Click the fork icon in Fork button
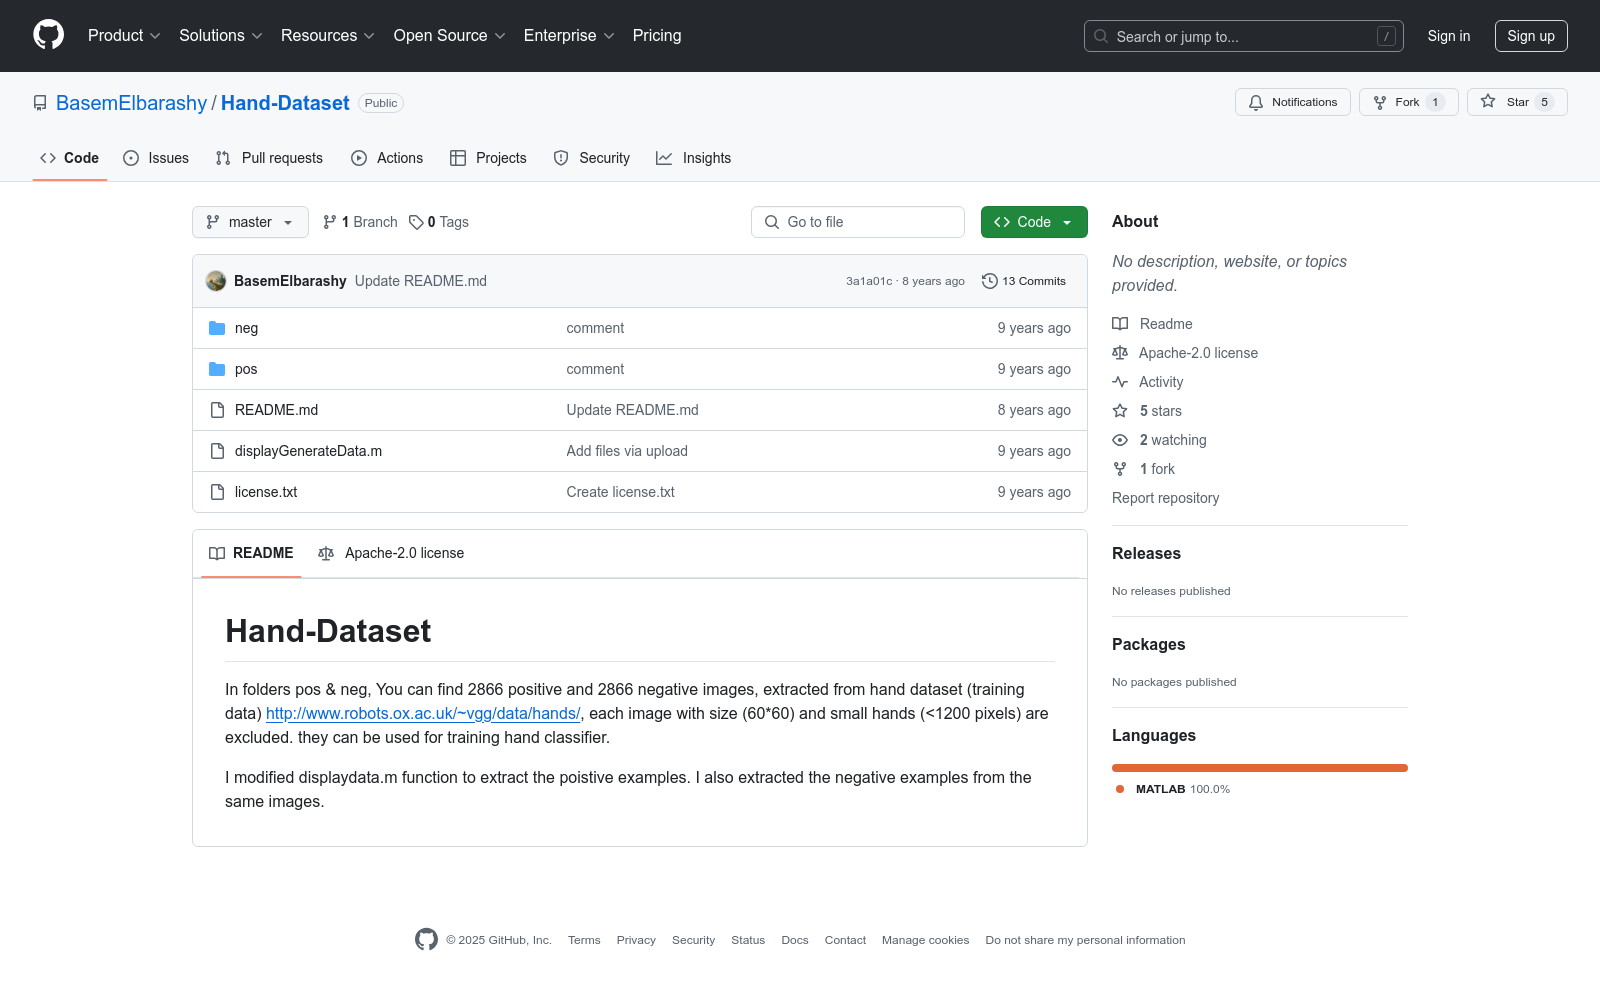Screen dimensions: 1600x1000 tap(1380, 102)
